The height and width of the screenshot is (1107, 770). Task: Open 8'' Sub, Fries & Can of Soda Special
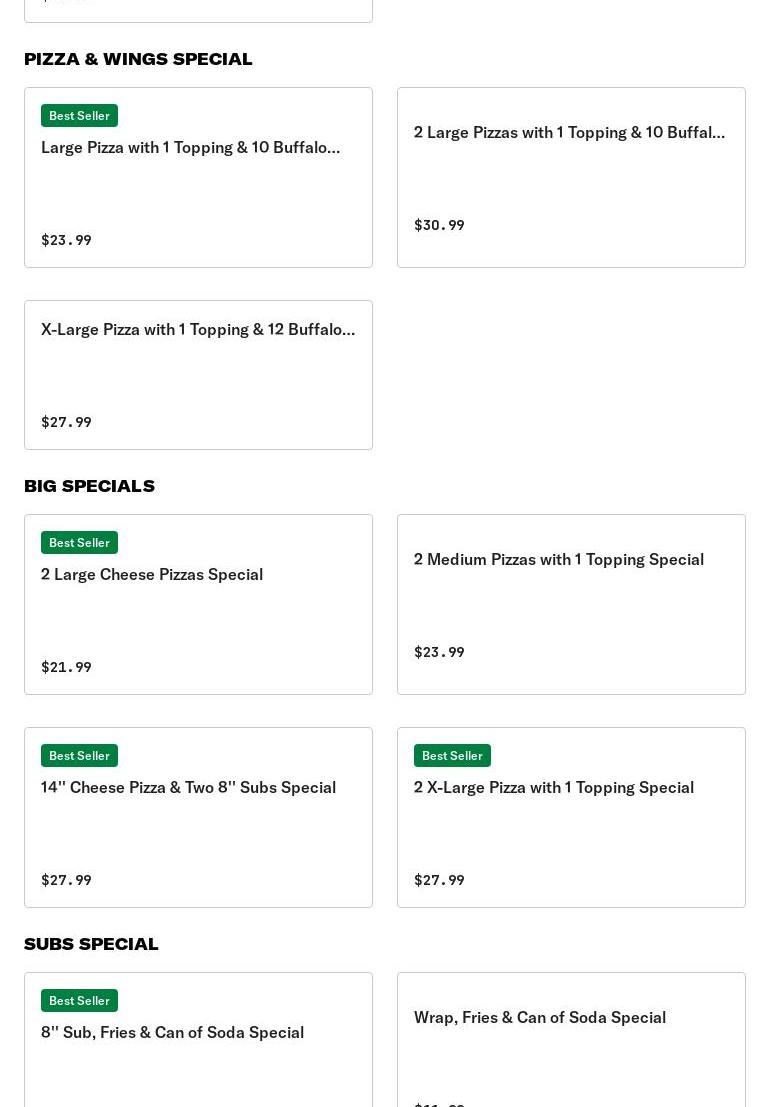point(172,1033)
